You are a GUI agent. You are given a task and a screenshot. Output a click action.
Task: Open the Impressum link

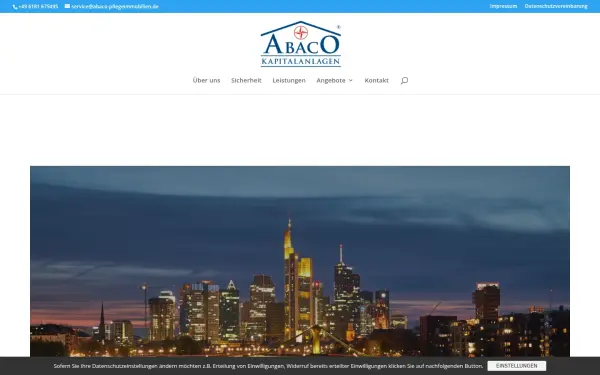click(503, 6)
